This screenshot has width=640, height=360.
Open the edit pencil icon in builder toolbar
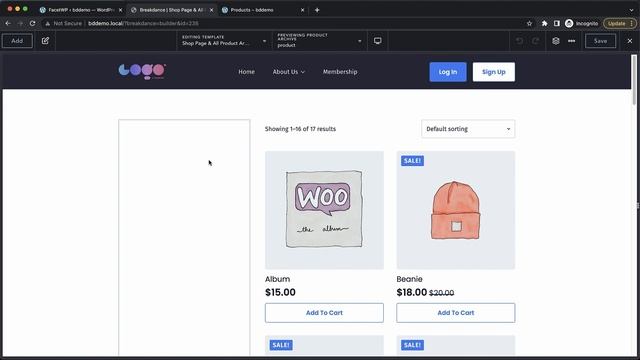coord(45,41)
